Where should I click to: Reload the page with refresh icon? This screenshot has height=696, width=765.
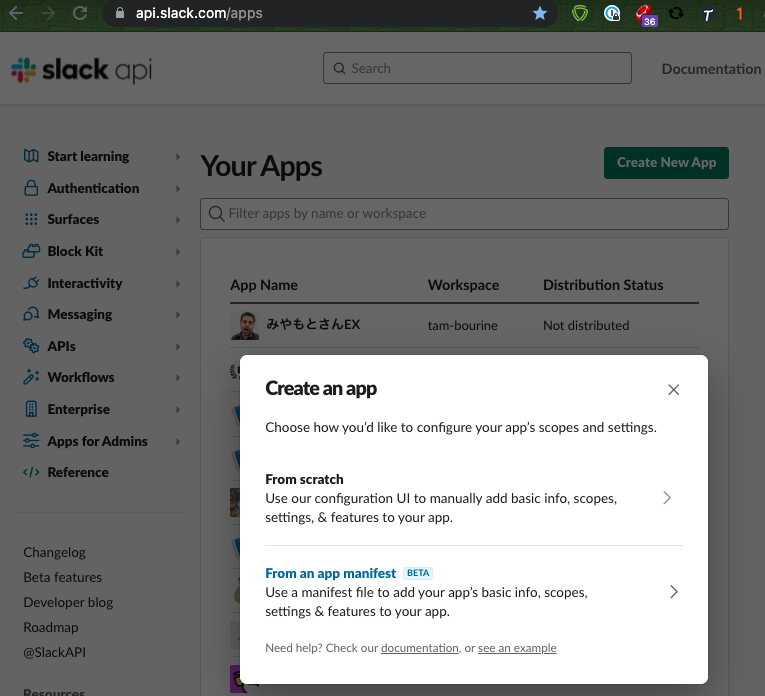click(80, 13)
